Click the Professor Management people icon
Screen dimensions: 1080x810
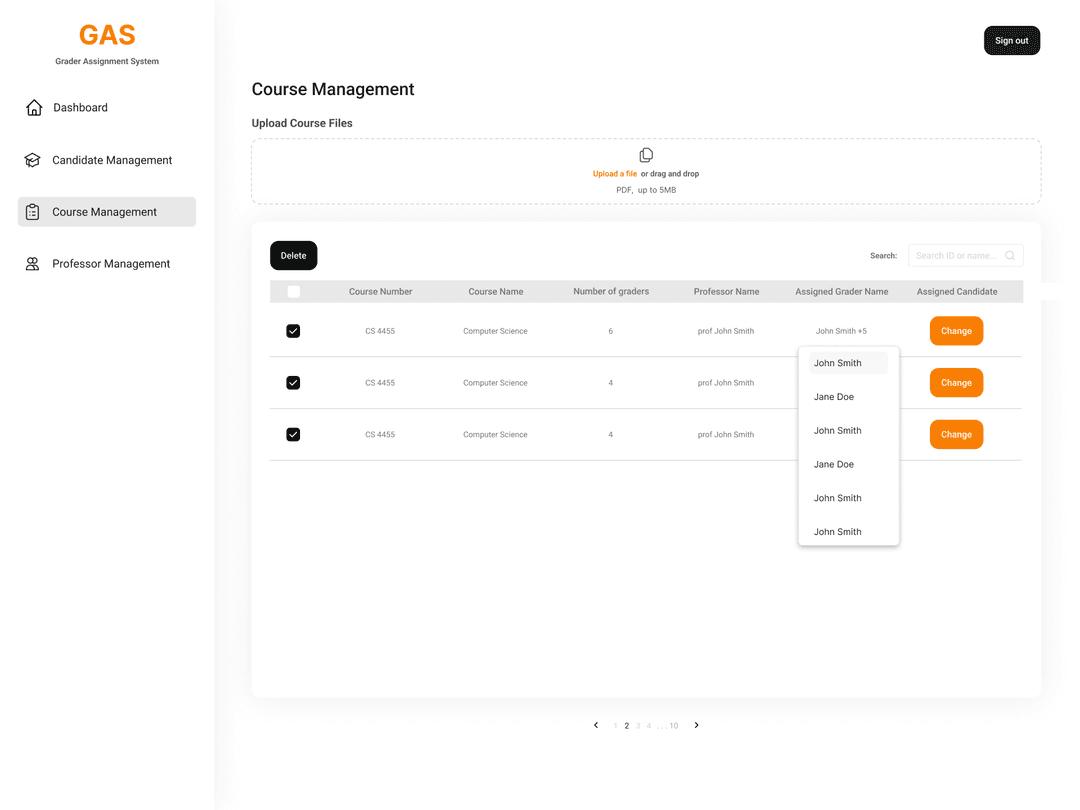33,264
